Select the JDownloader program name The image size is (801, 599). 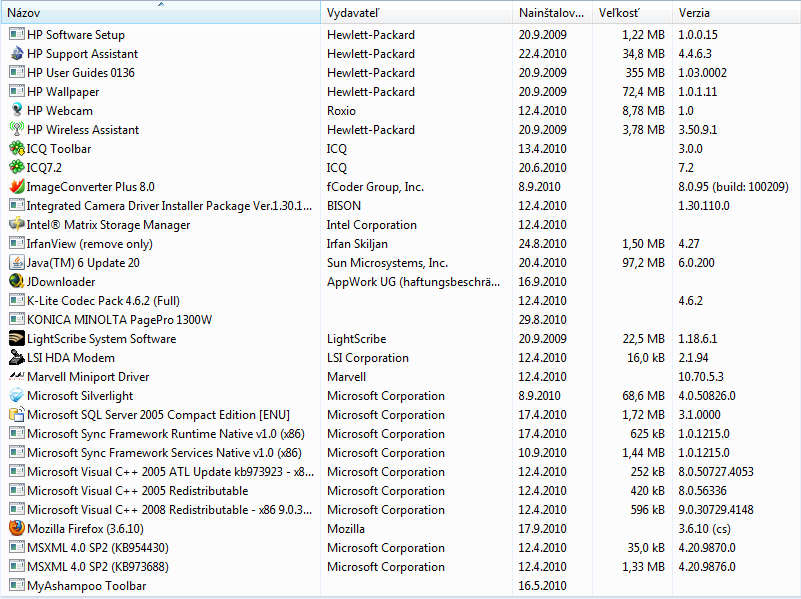(x=61, y=281)
